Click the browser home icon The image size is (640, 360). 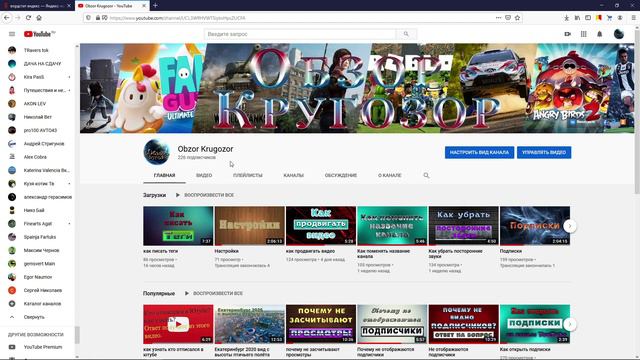[39, 18]
